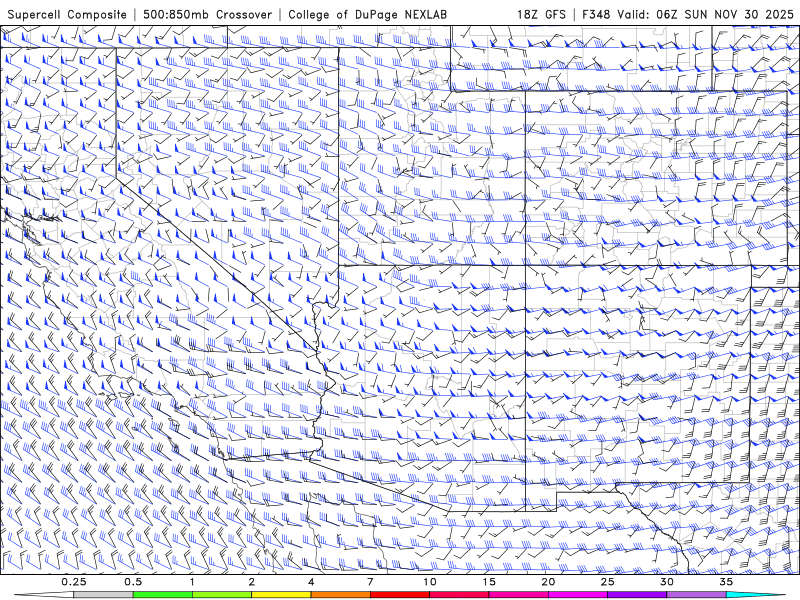Select the dark purple segment between 25 and 30
Image resolution: width=800 pixels, height=600 pixels.
tap(637, 595)
